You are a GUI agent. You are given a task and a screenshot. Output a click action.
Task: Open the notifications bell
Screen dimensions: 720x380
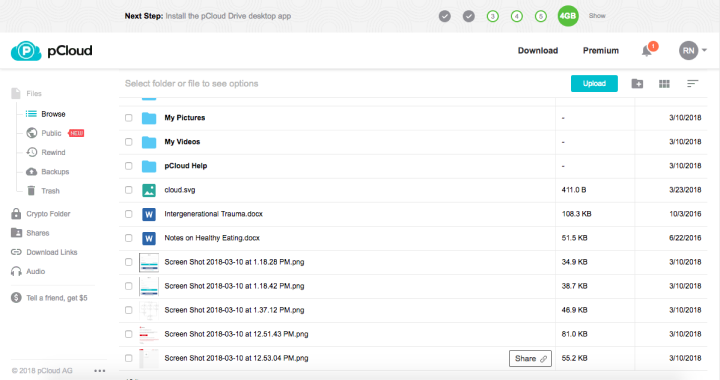point(647,50)
